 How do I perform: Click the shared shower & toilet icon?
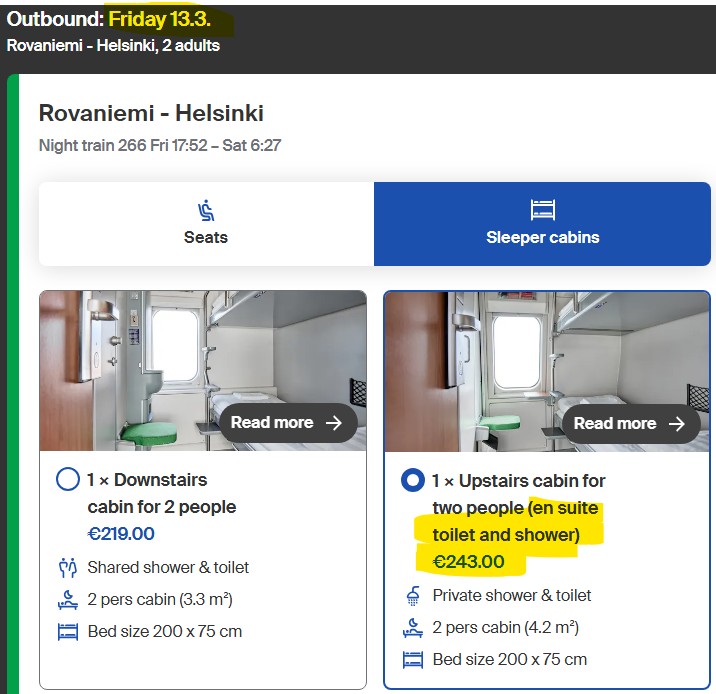pyautogui.click(x=68, y=568)
